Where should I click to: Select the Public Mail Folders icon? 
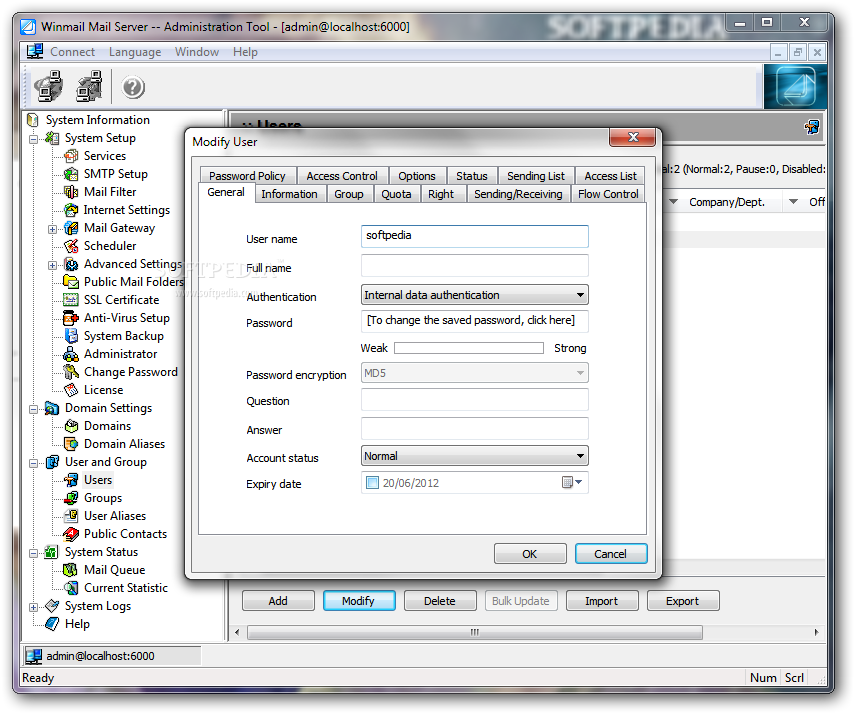(71, 283)
